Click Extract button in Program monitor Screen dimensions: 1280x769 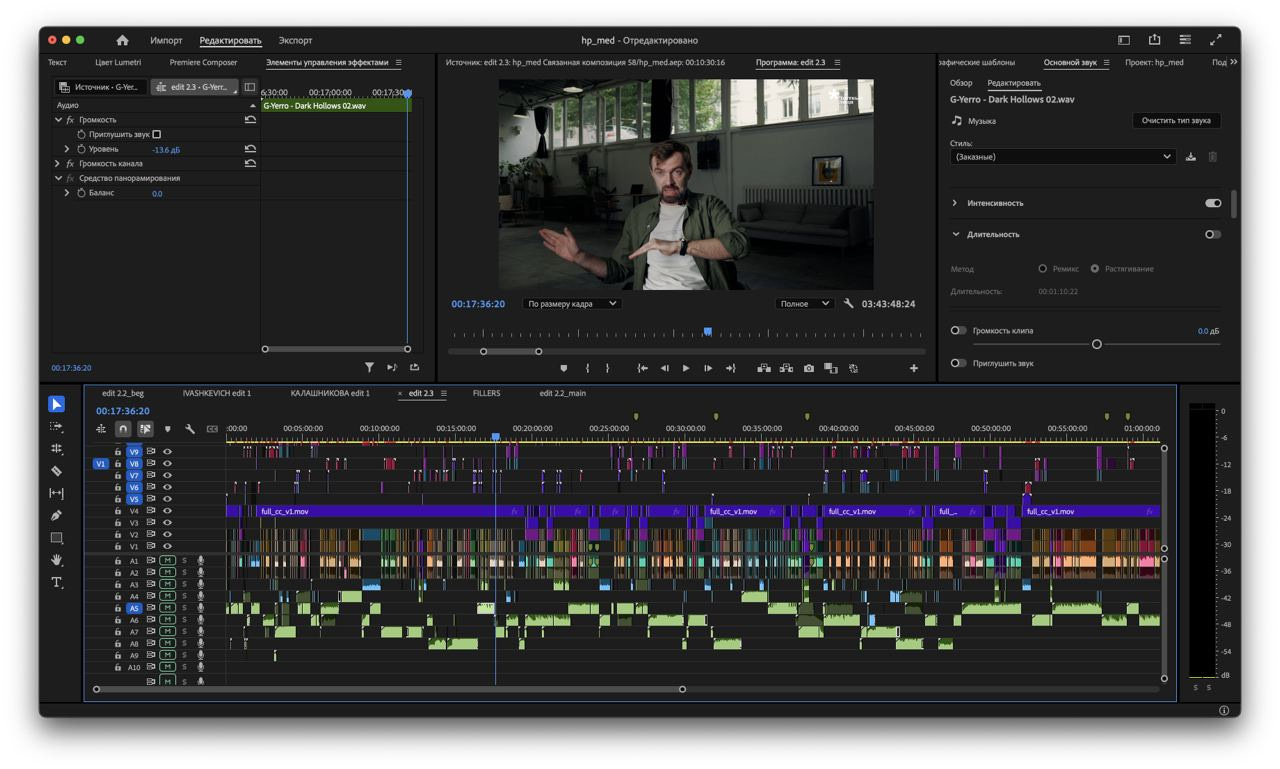click(x=786, y=368)
